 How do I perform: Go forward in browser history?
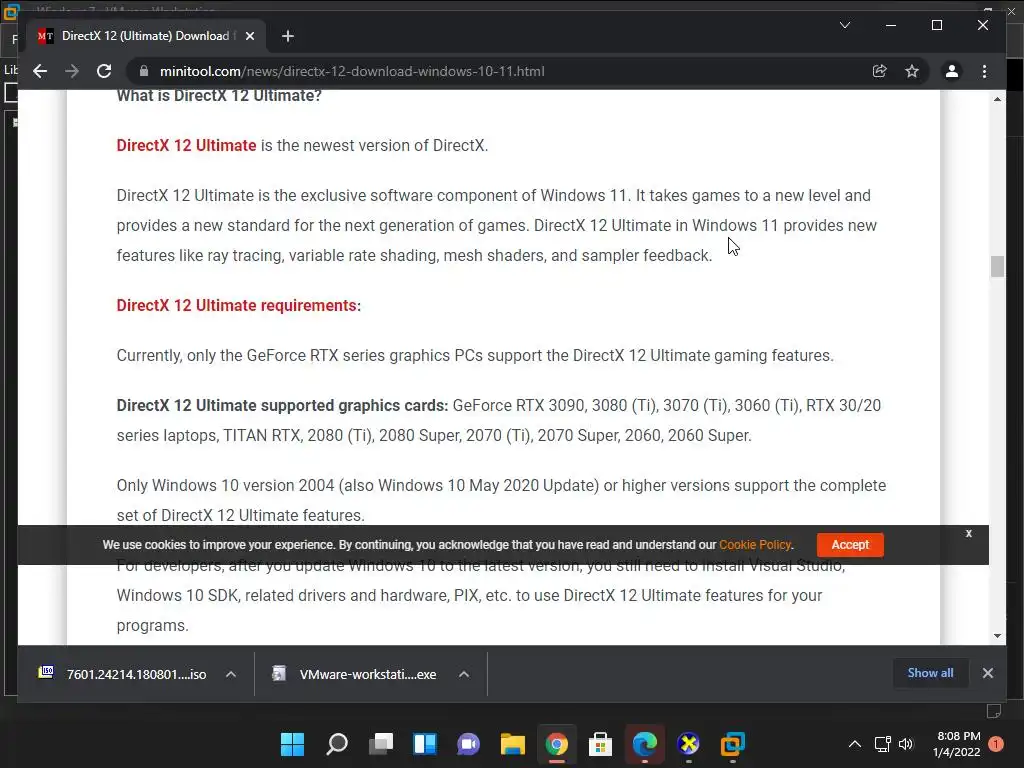[72, 71]
